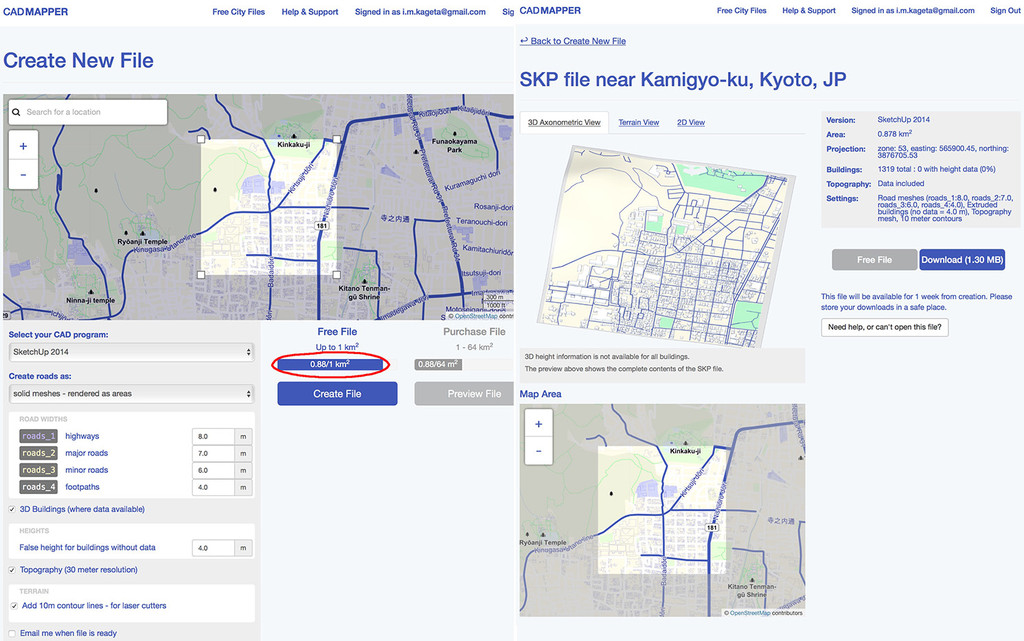
Task: Click footpaths width field 4.0
Action: (214, 487)
